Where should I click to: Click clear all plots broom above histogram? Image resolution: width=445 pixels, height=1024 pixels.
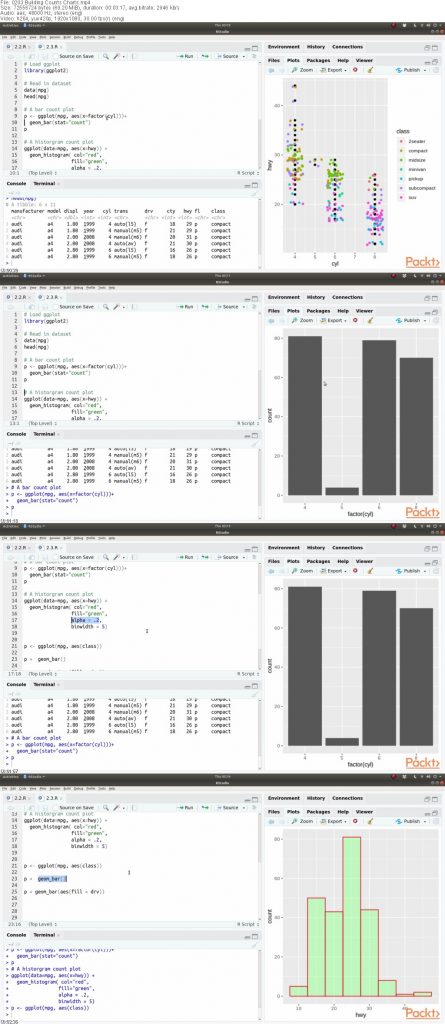(370, 821)
